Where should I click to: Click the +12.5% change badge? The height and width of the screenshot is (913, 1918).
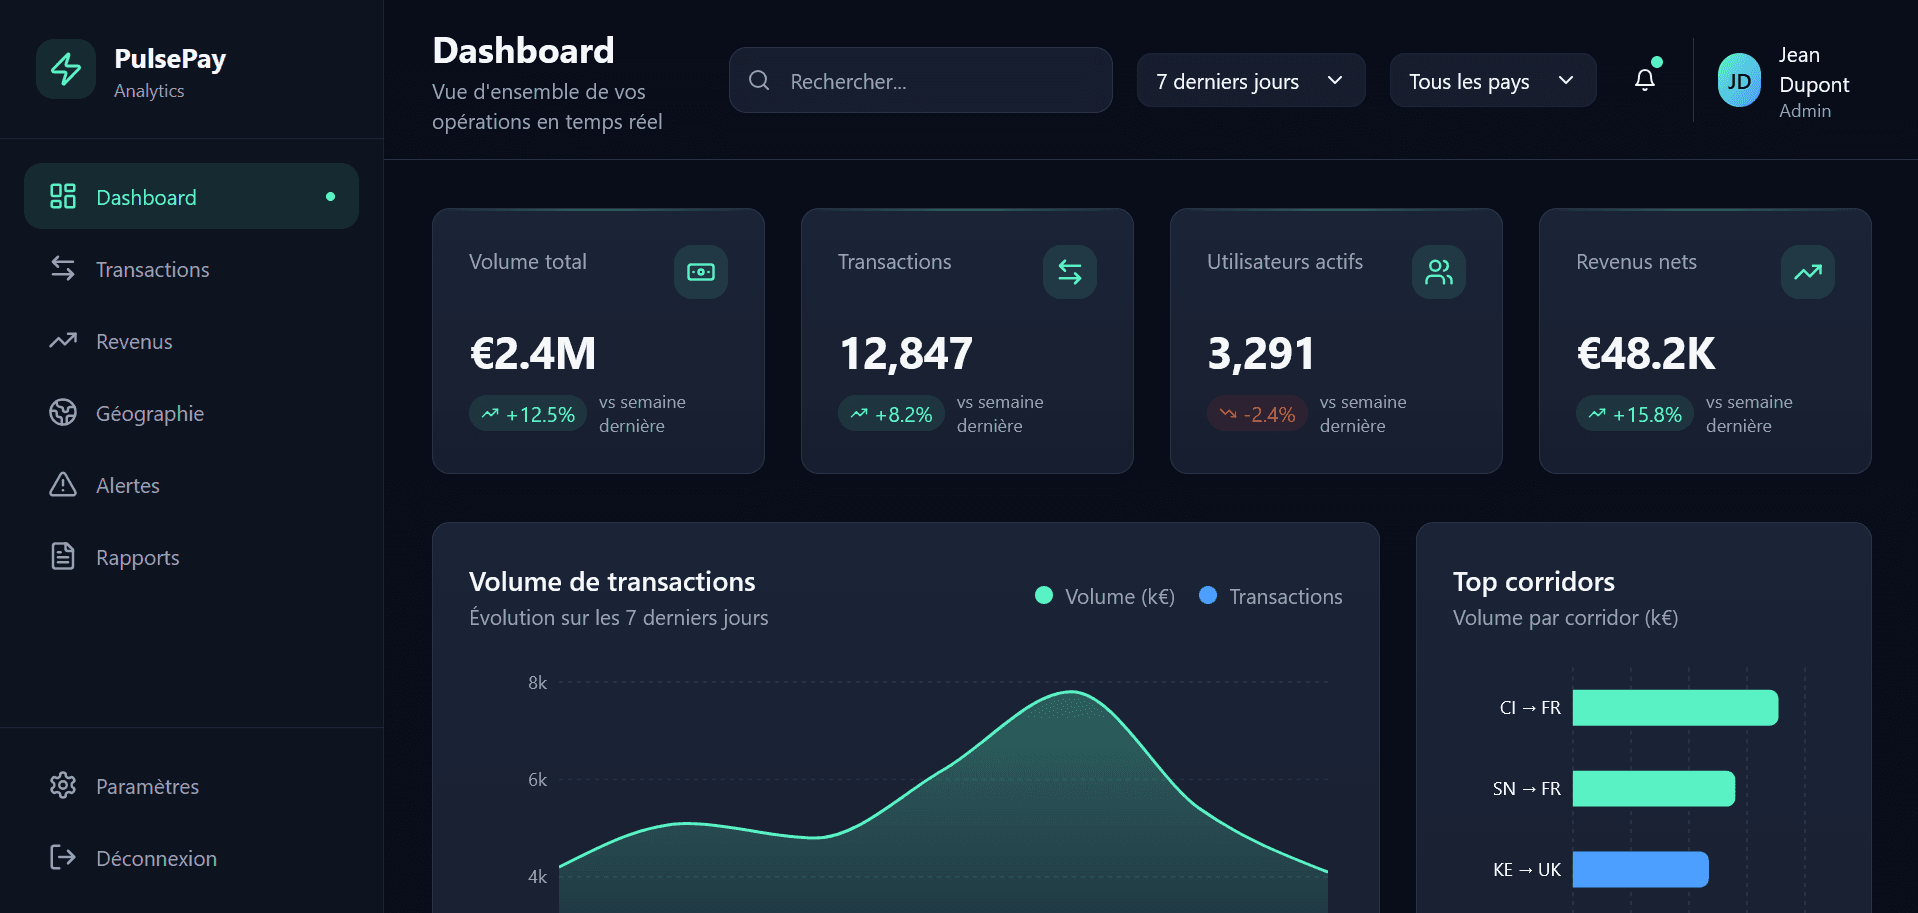(x=528, y=414)
